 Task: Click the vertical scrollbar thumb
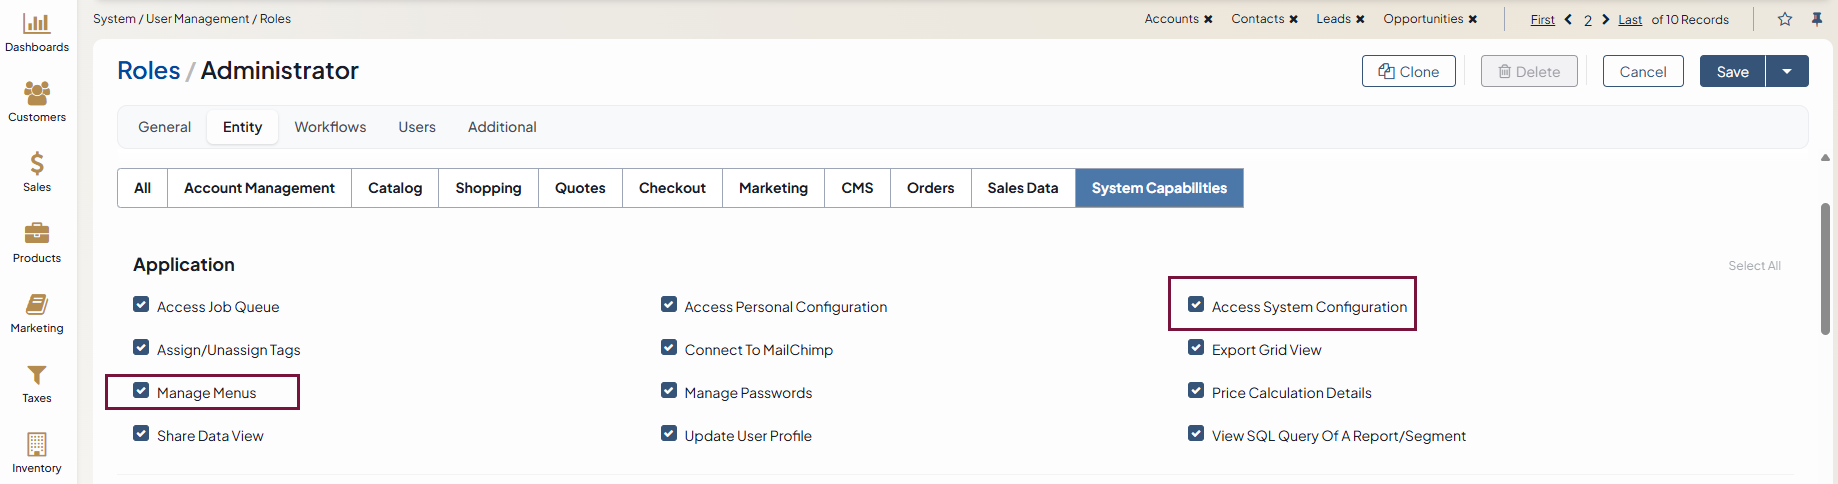pos(1825,268)
